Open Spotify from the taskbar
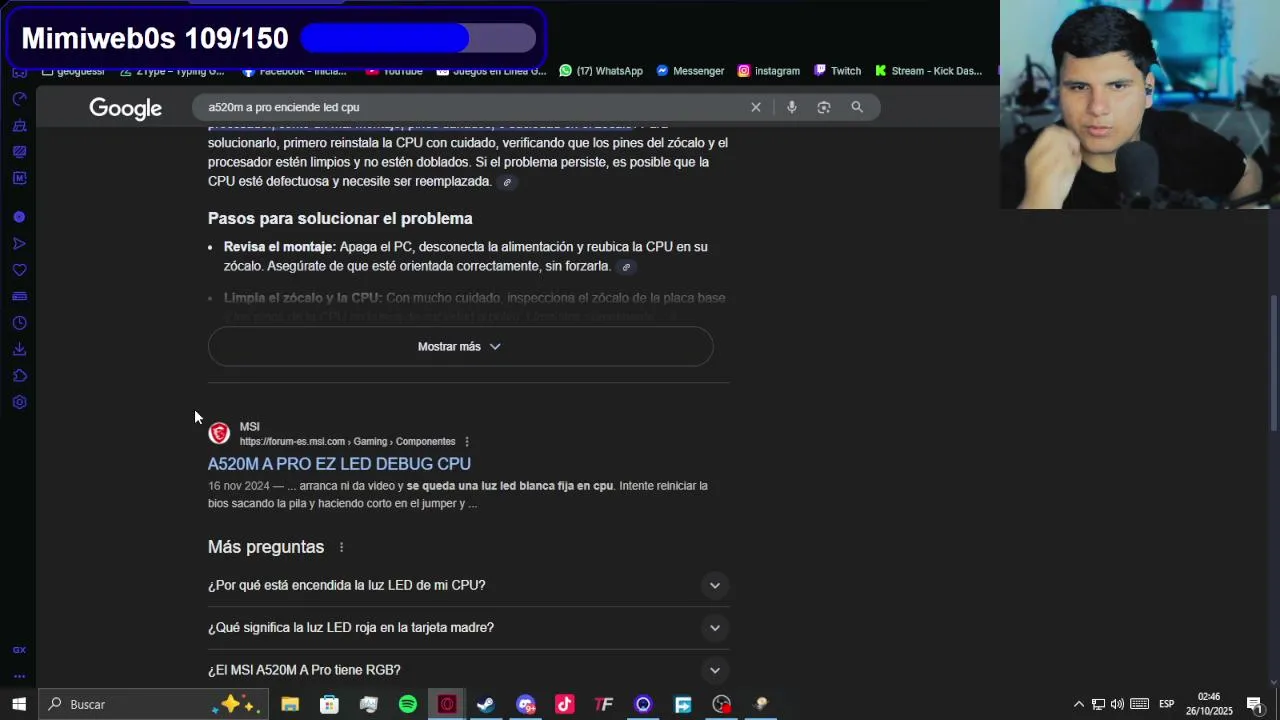The width and height of the screenshot is (1280, 720). pos(408,704)
